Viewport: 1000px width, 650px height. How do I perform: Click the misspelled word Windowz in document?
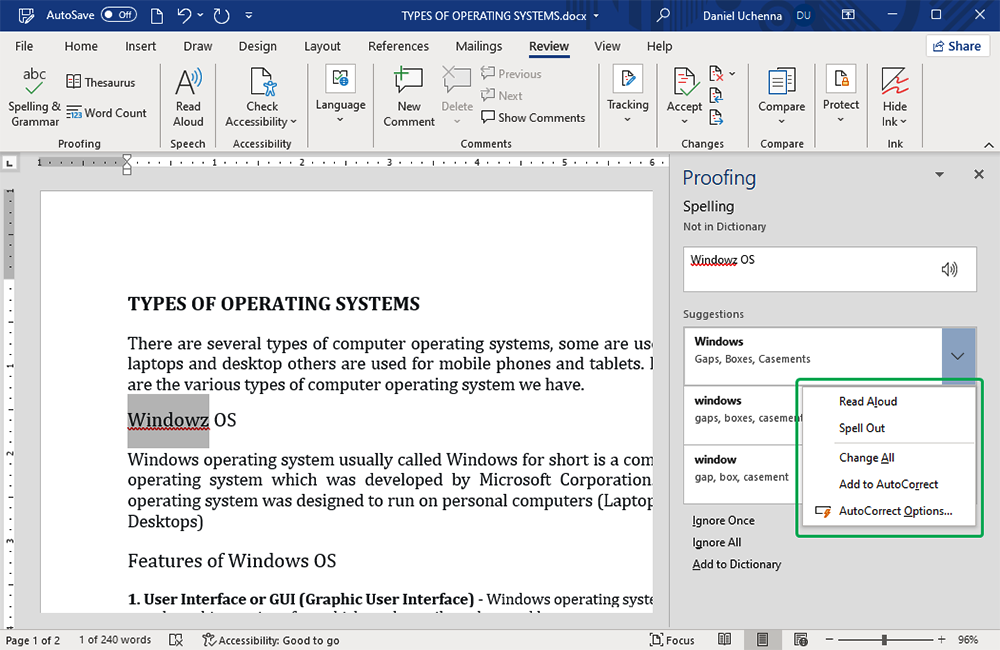(168, 420)
